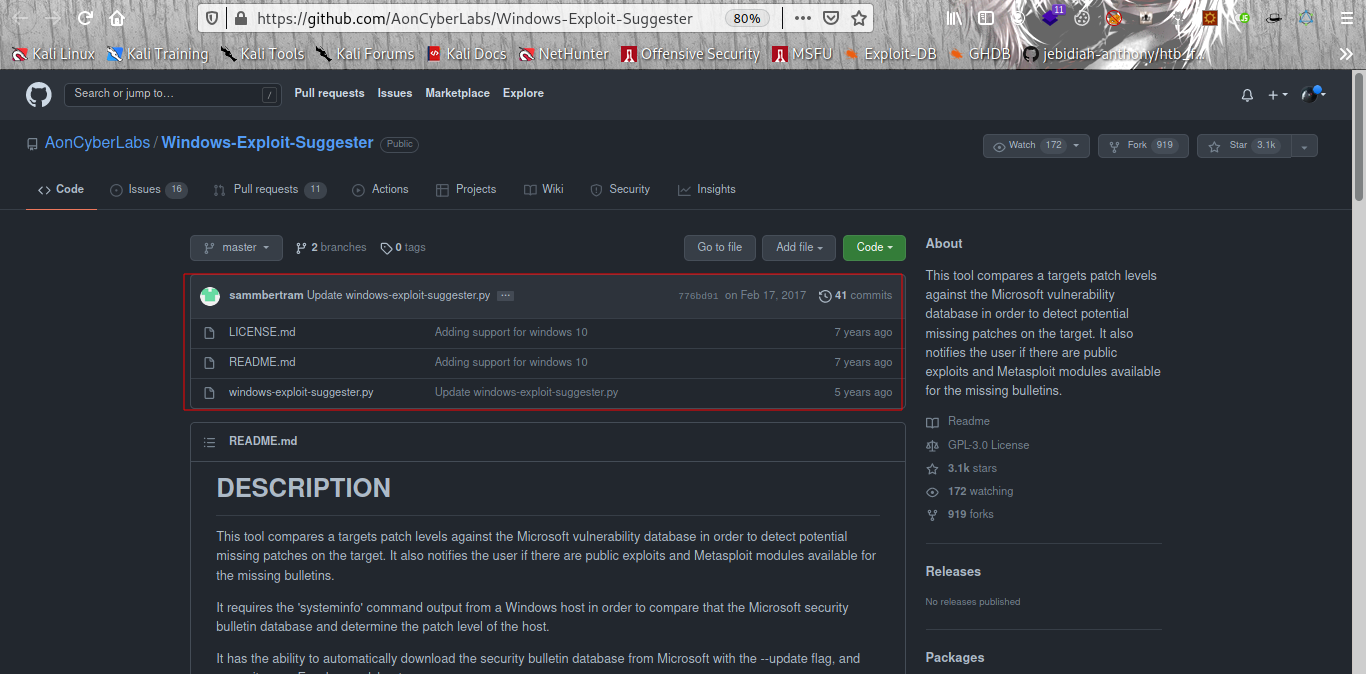Viewport: 1366px width, 674px height.
Task: Show more bookmarks with the double chevron
Action: (1346, 54)
